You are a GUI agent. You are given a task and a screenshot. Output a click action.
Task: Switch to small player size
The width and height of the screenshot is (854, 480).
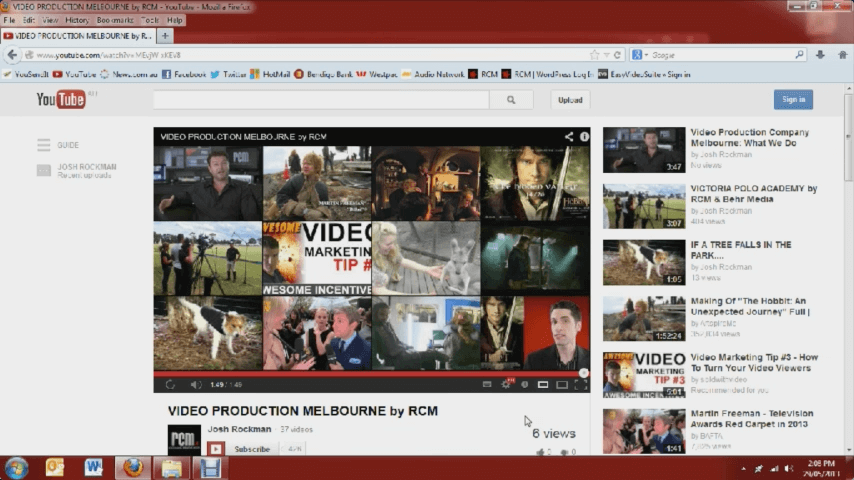[543, 385]
